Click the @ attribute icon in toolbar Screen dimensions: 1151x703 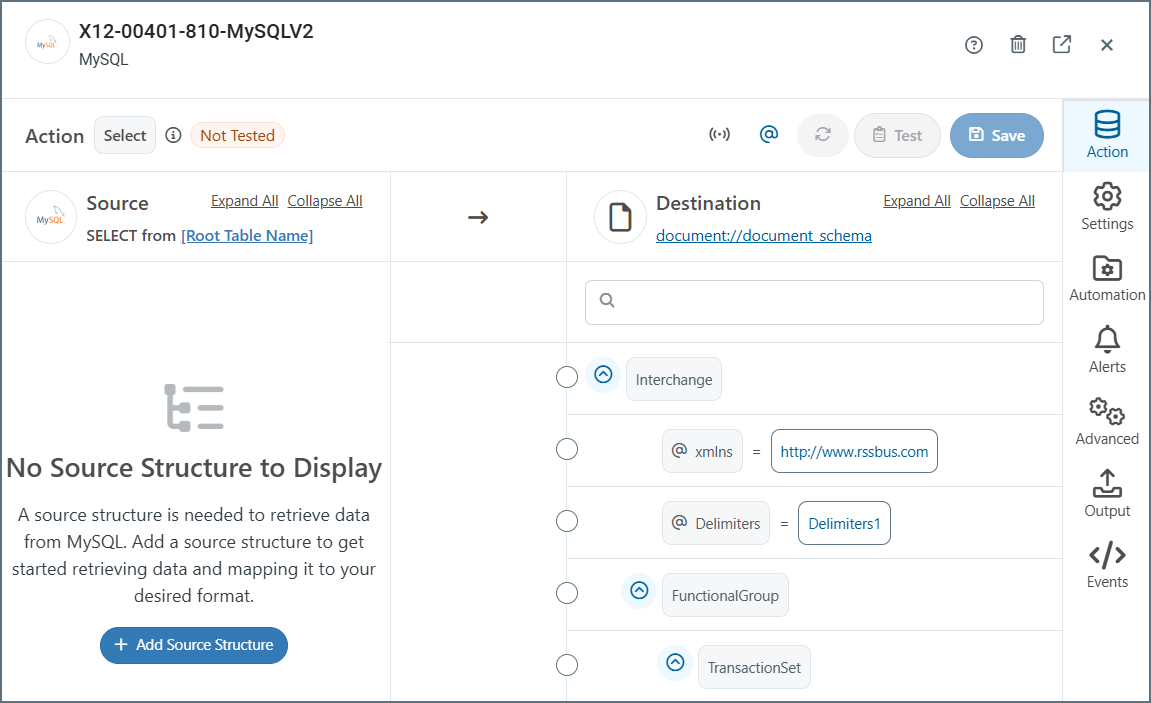pyautogui.click(x=769, y=135)
